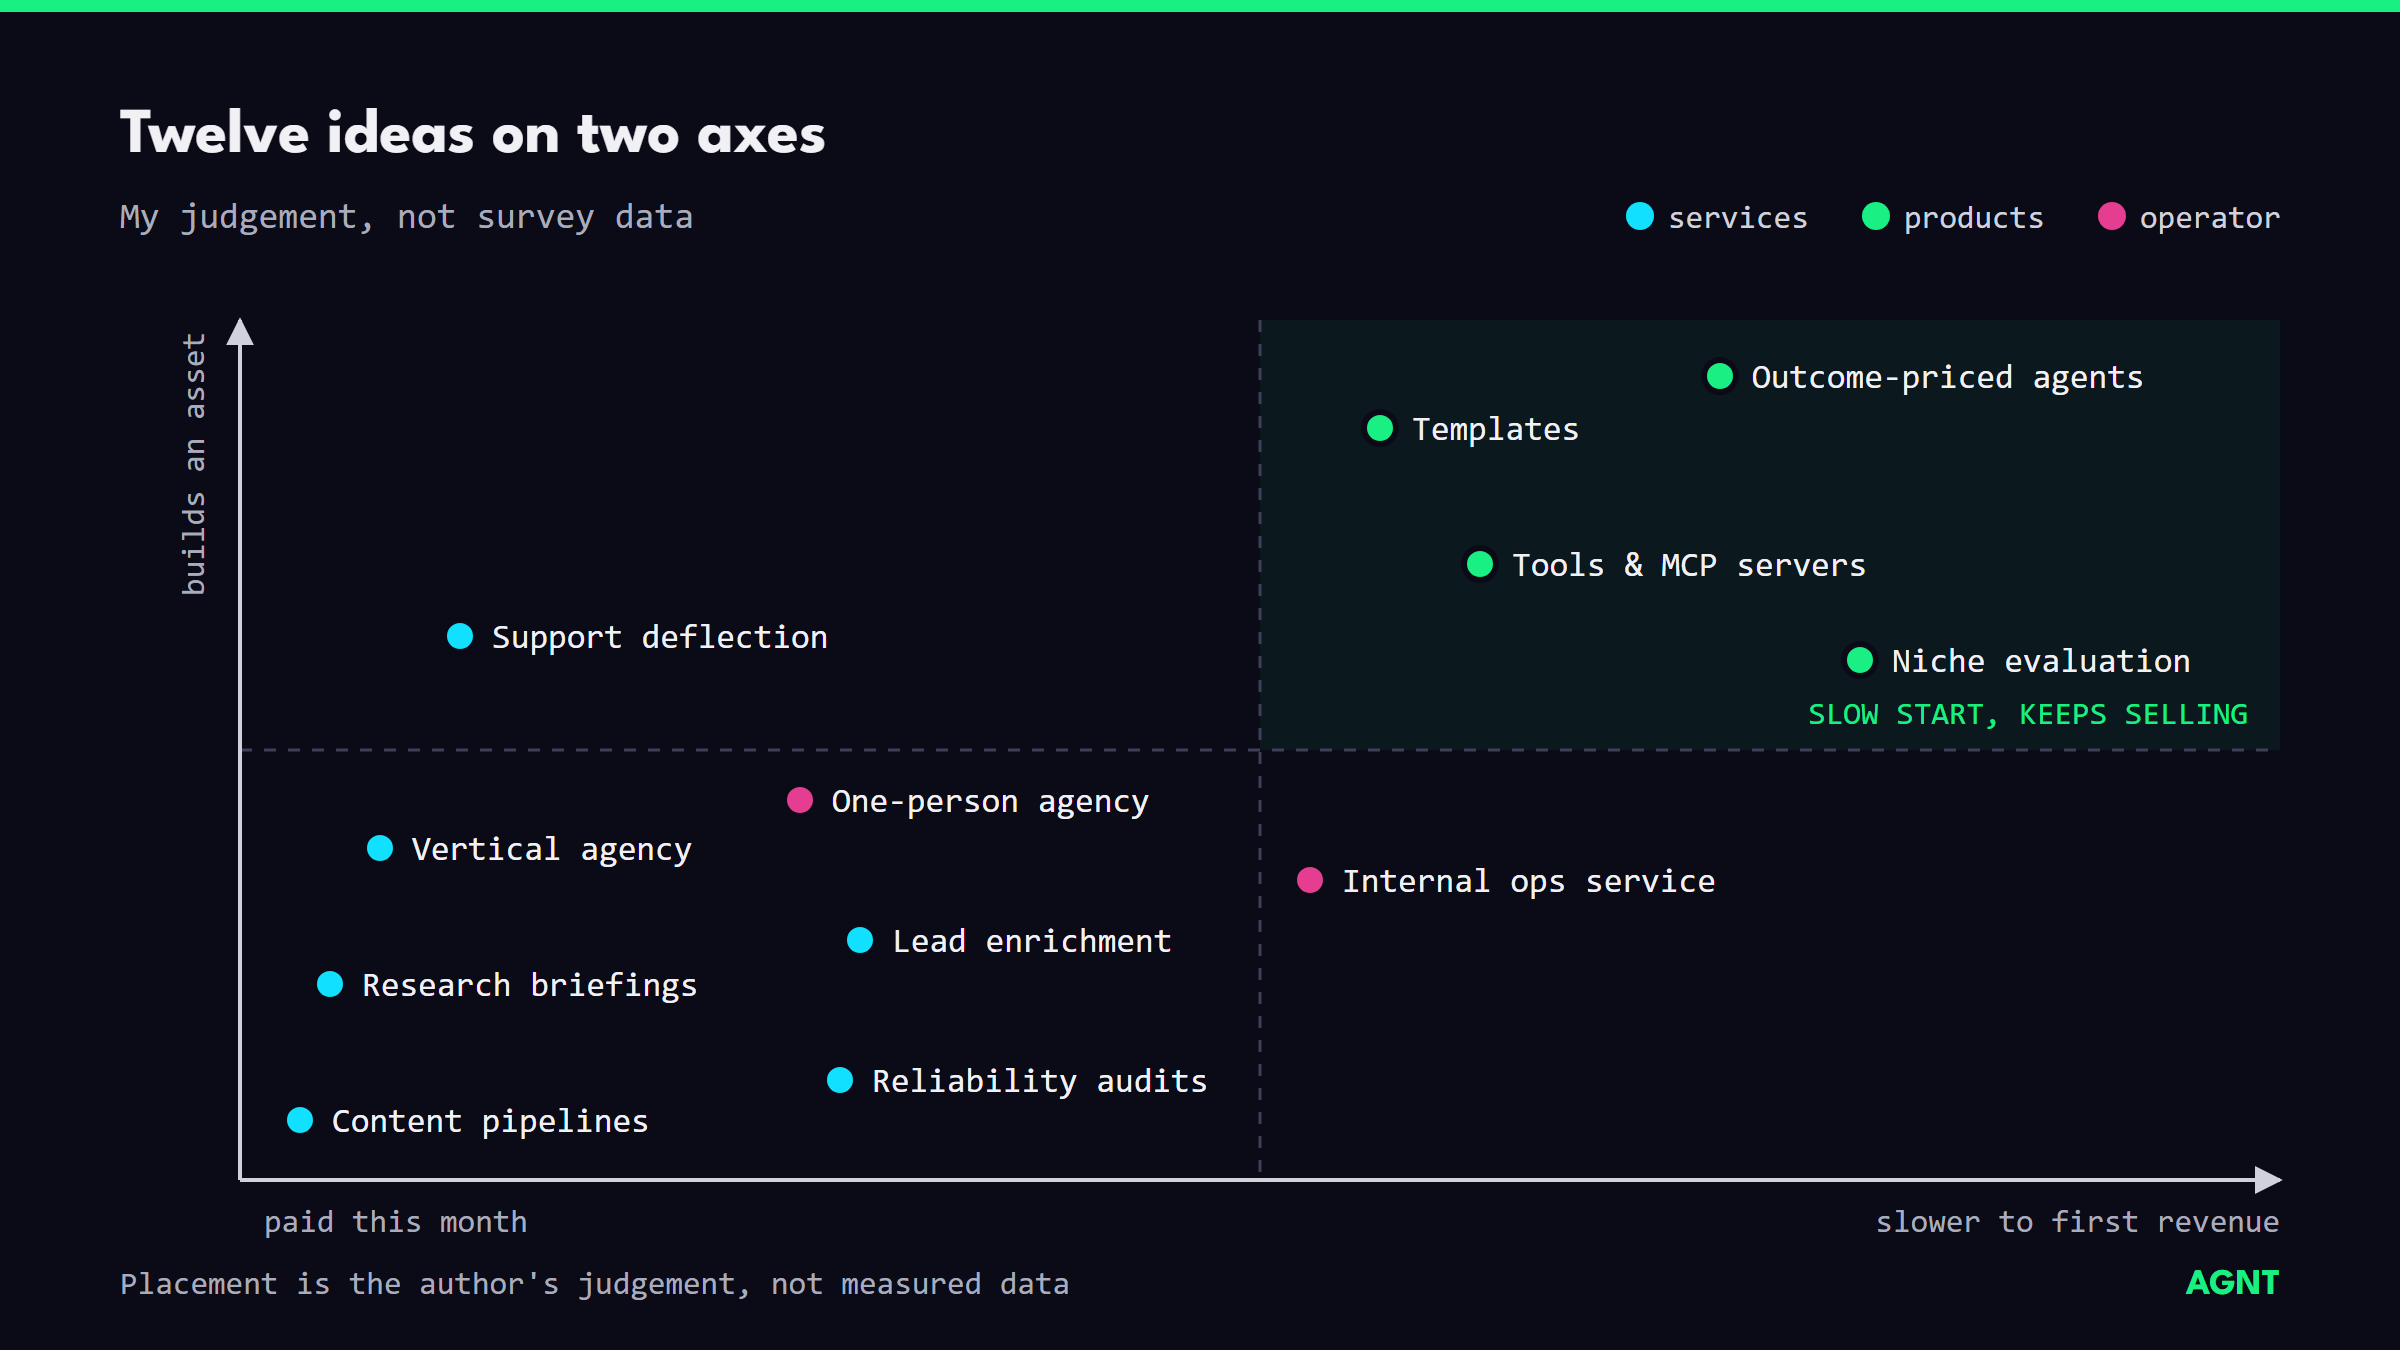The width and height of the screenshot is (2400, 1350).
Task: Click the cyan dot beside Research briefings
Action: [x=330, y=984]
